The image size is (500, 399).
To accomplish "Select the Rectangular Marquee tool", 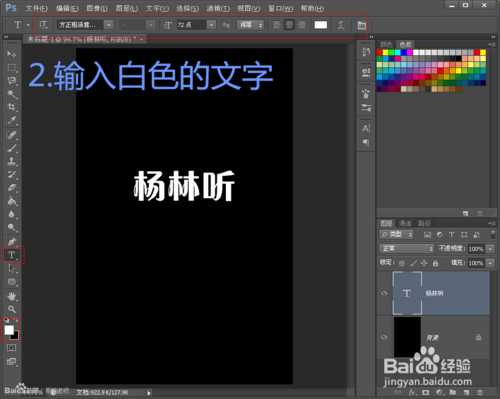I will tap(12, 67).
